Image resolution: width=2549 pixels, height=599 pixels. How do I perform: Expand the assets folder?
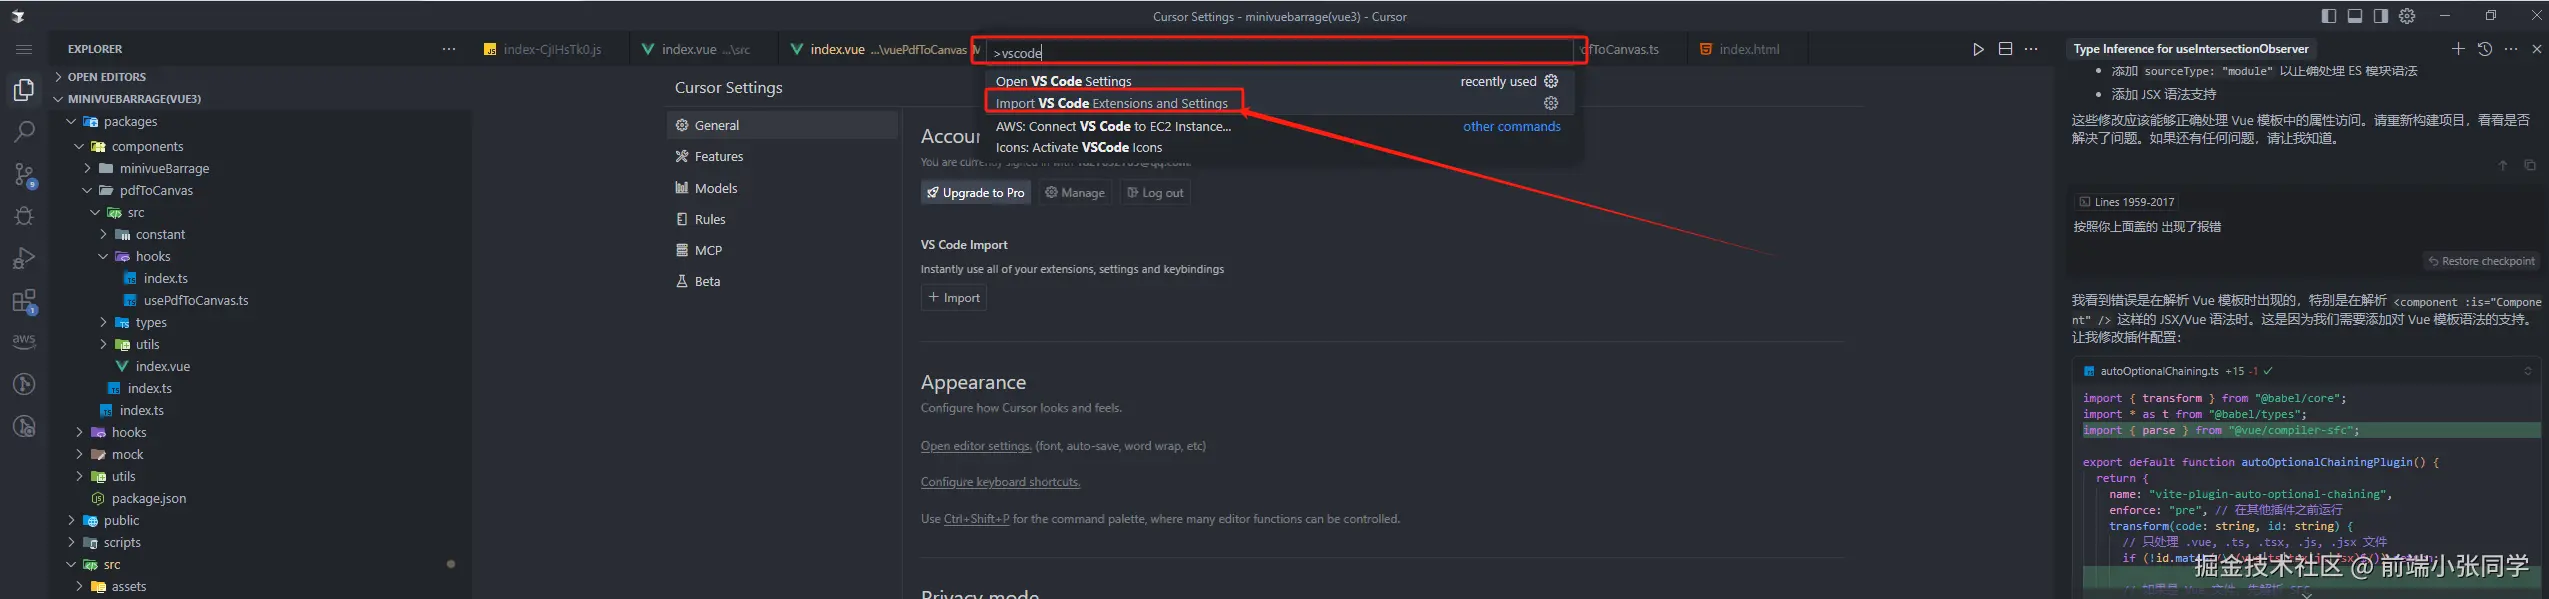click(x=260, y=586)
